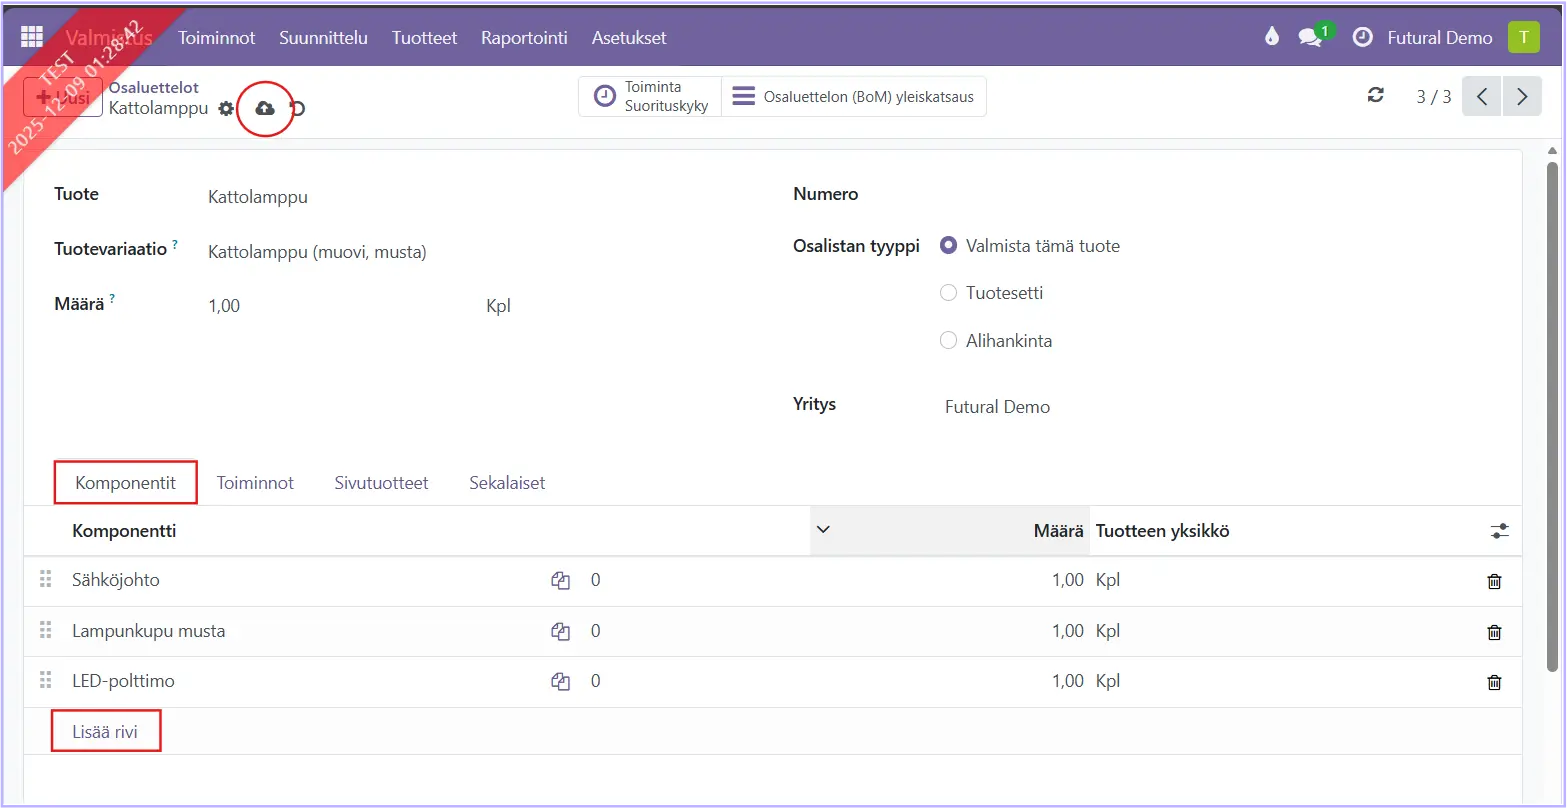
Task: Expand the chevron dropdown in the Määrä column header
Action: coord(823,530)
